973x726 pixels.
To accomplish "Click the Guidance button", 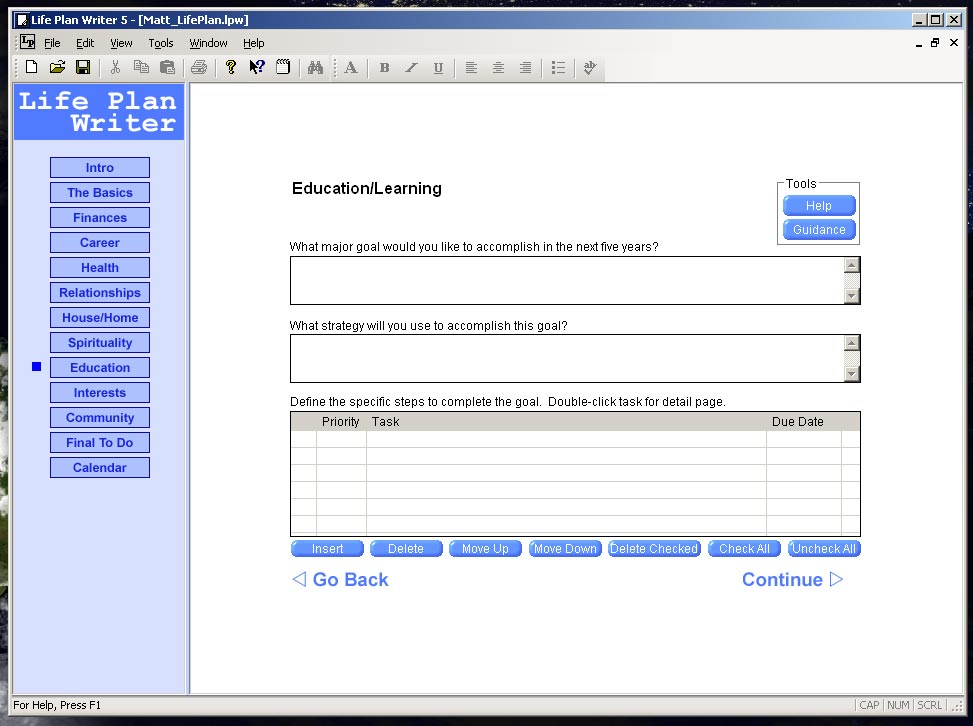I will (819, 230).
